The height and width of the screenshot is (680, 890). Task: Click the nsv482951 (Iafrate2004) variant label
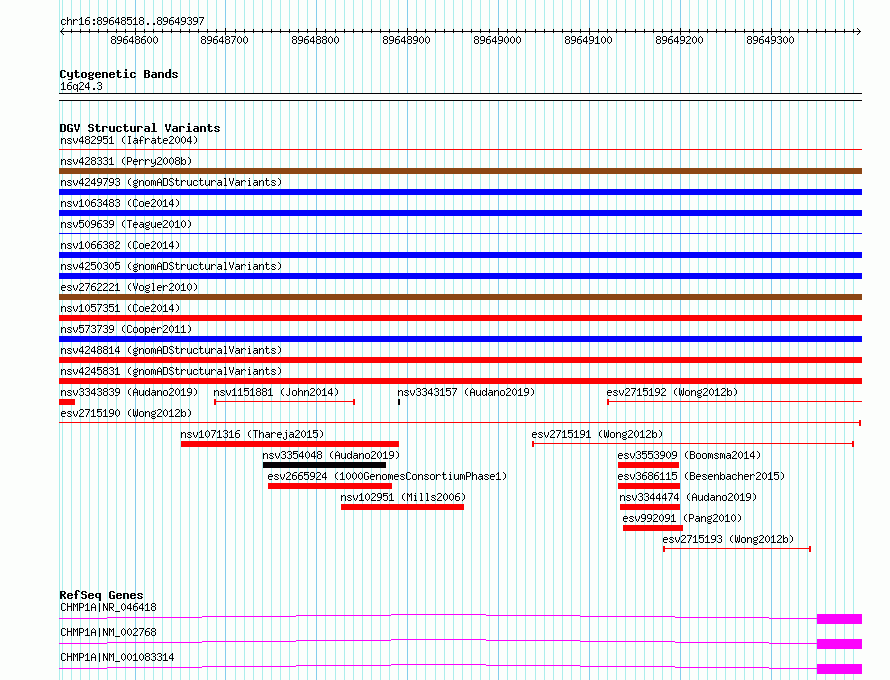pyautogui.click(x=129, y=140)
